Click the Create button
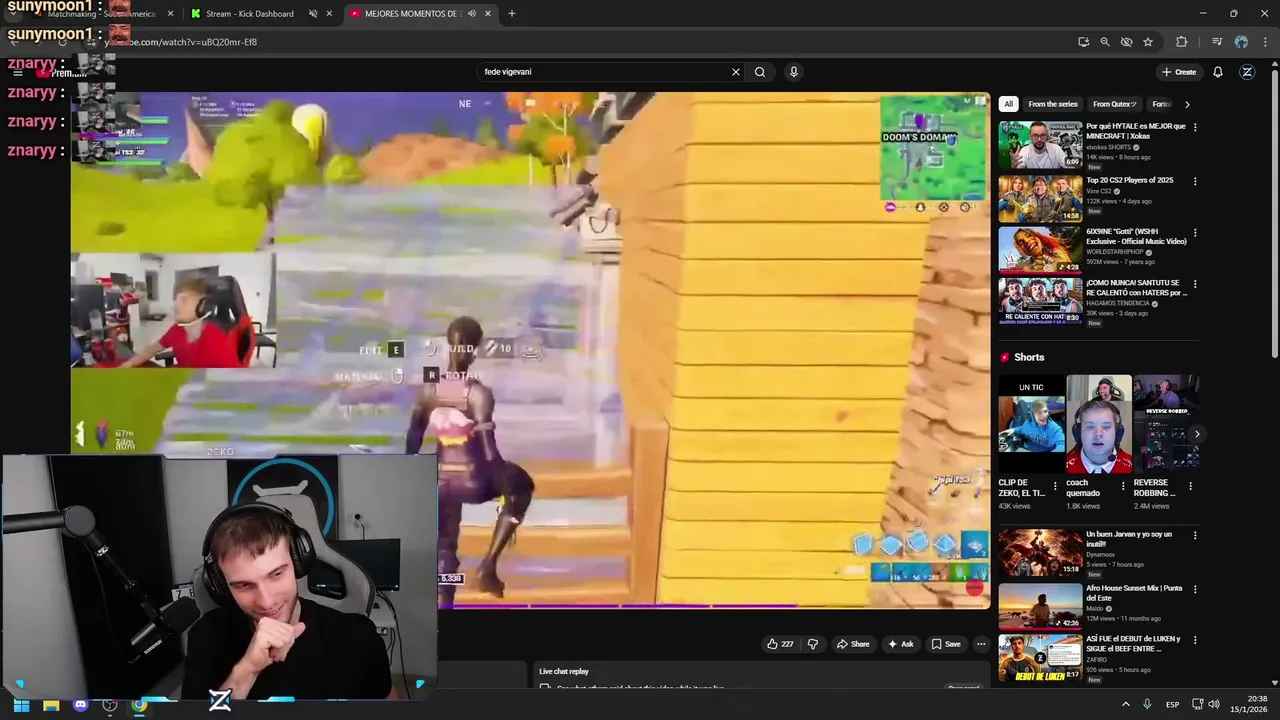1280x720 pixels. pyautogui.click(x=1179, y=72)
